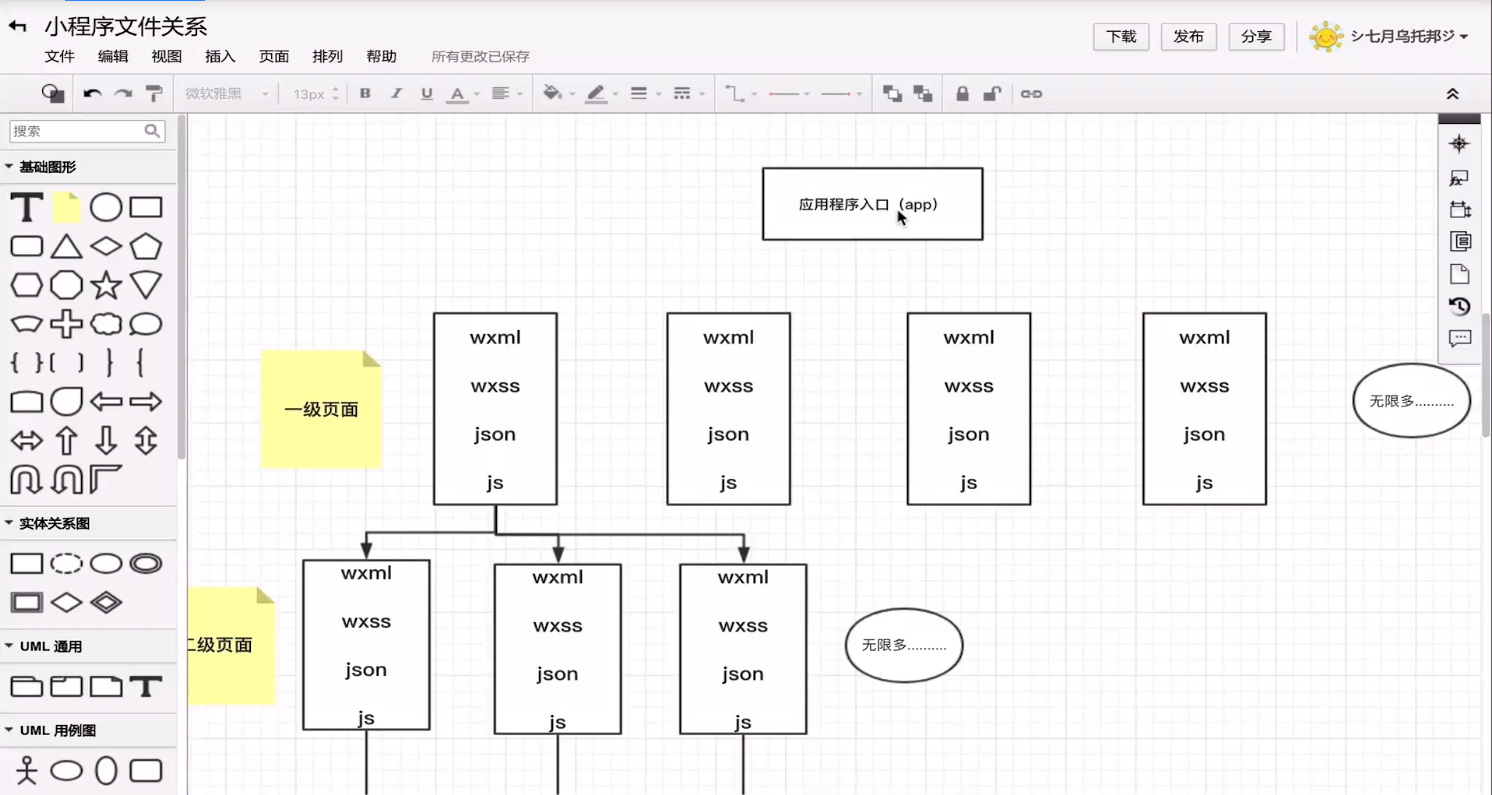Open the line dash style dropdown
1492x795 pixels.
(x=688, y=94)
